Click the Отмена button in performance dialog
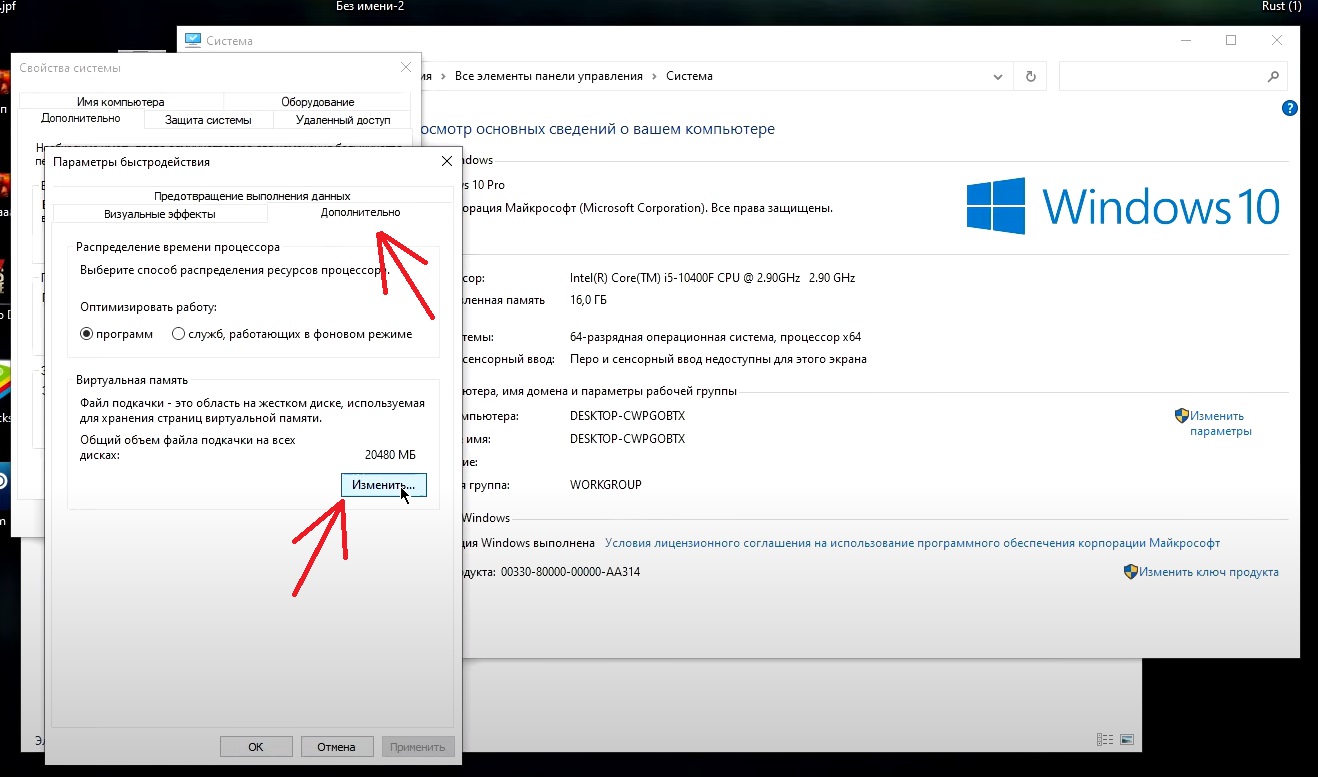 [336, 747]
